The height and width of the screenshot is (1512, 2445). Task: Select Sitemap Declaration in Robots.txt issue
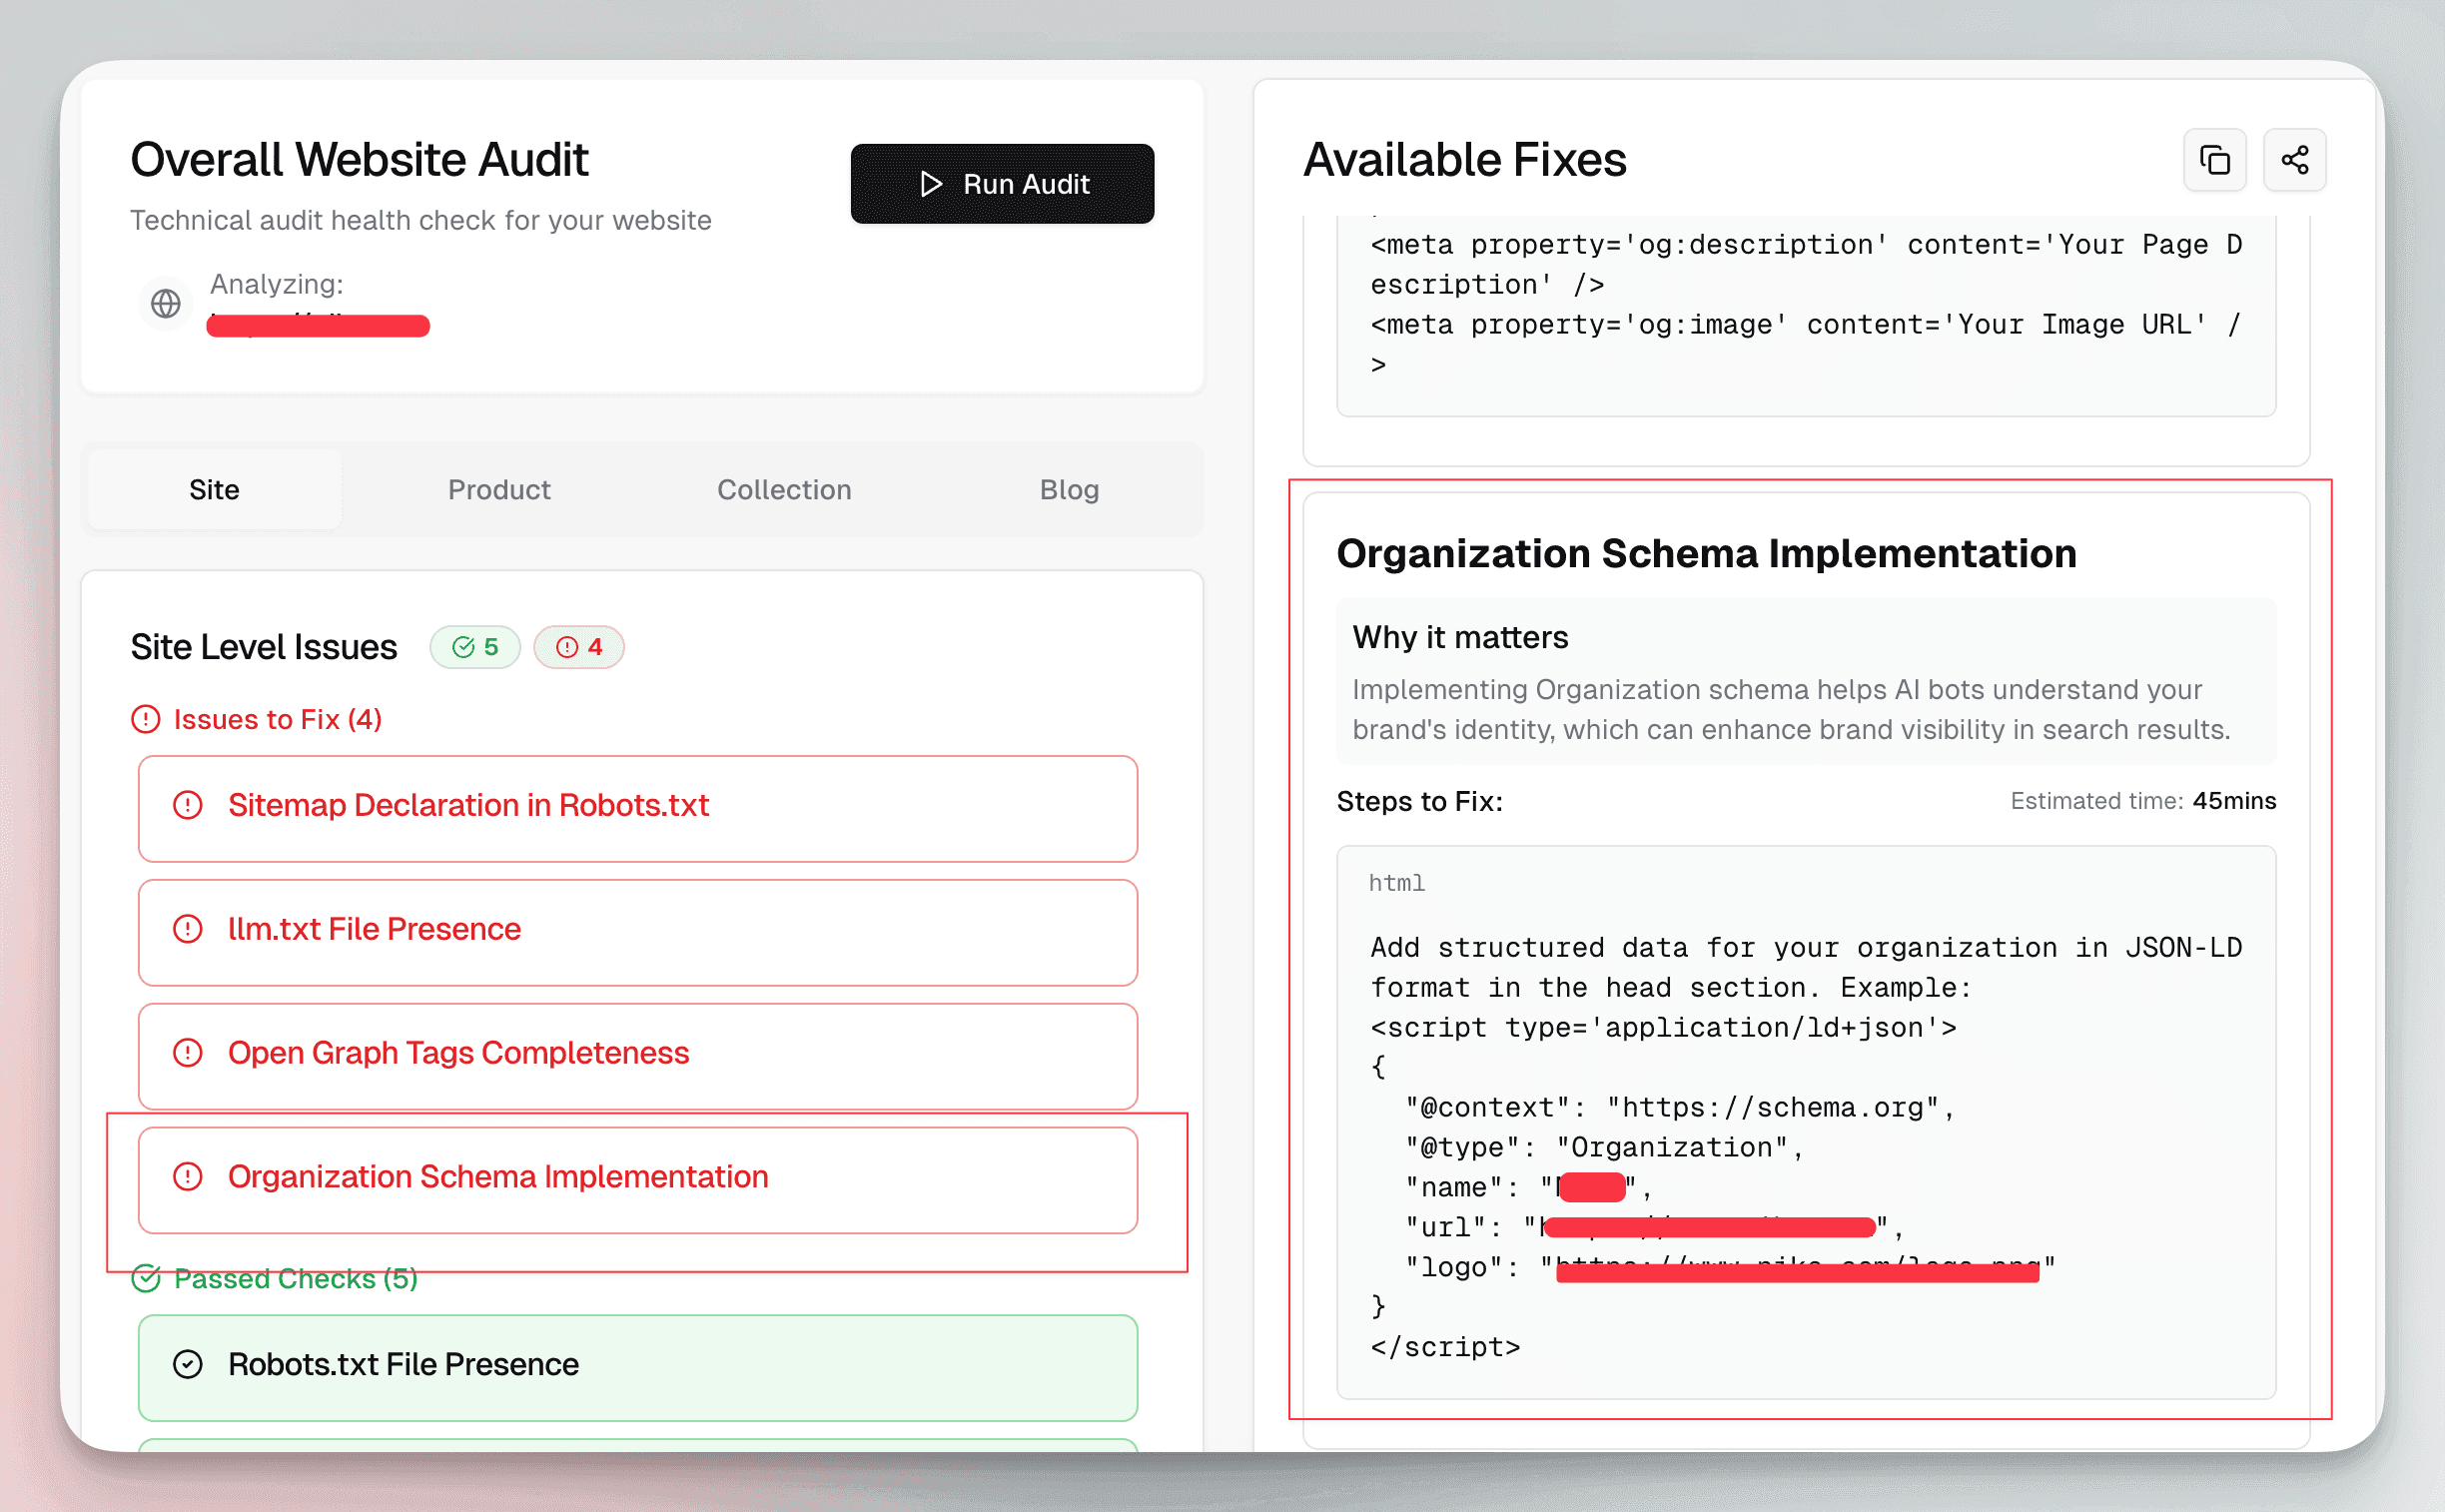coord(638,808)
